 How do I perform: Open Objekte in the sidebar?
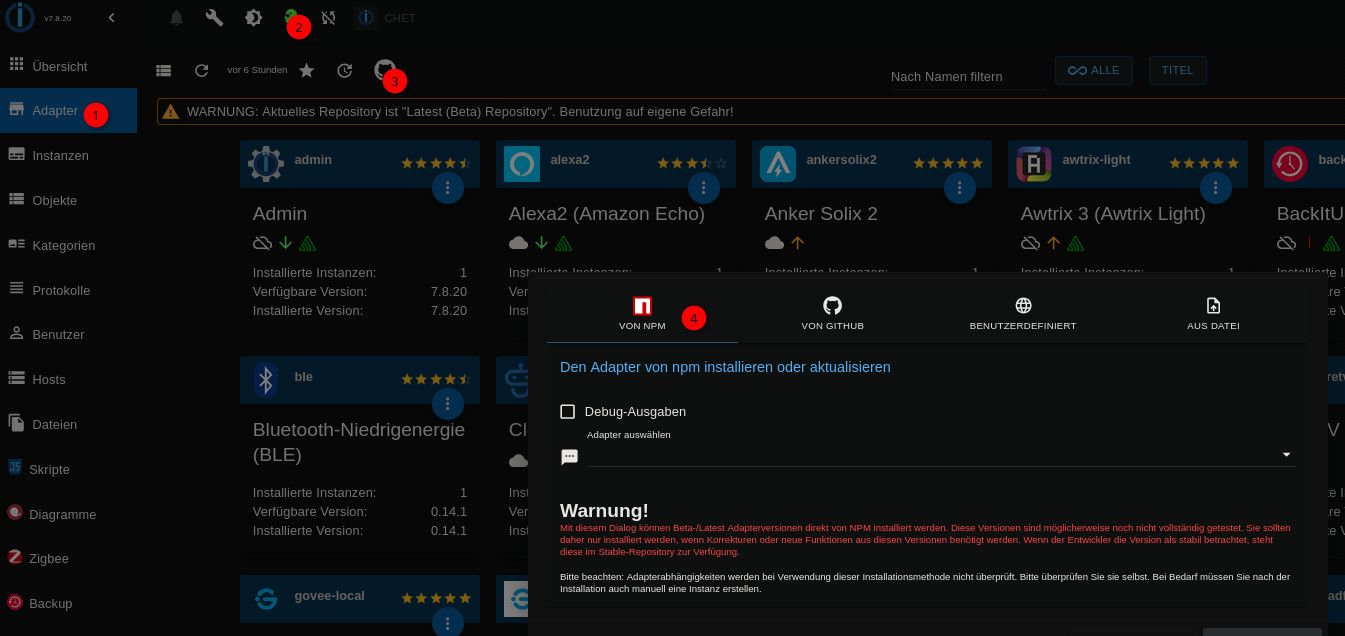[68, 200]
